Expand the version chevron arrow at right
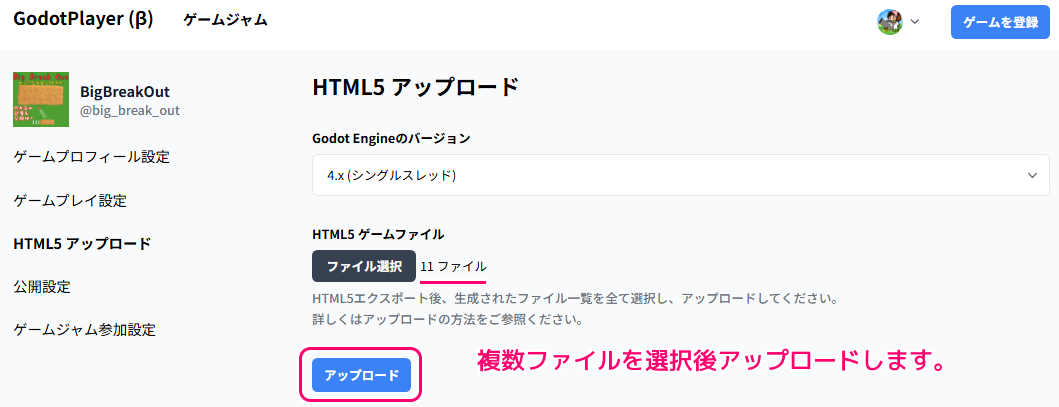 click(x=1032, y=175)
